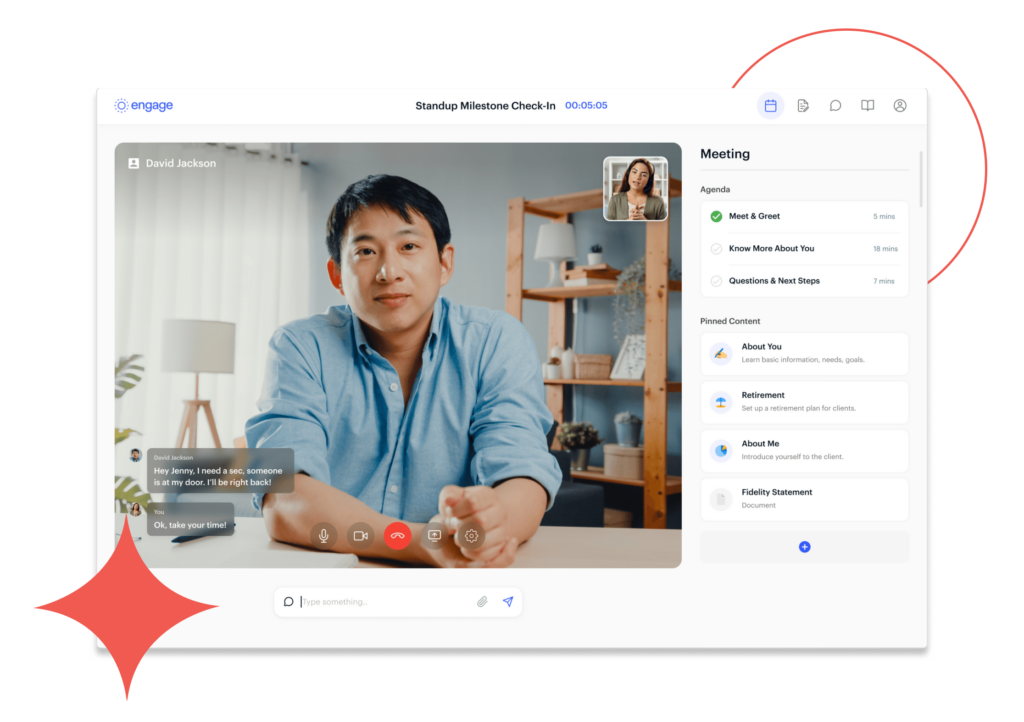Add pinned content with the plus button

point(804,547)
